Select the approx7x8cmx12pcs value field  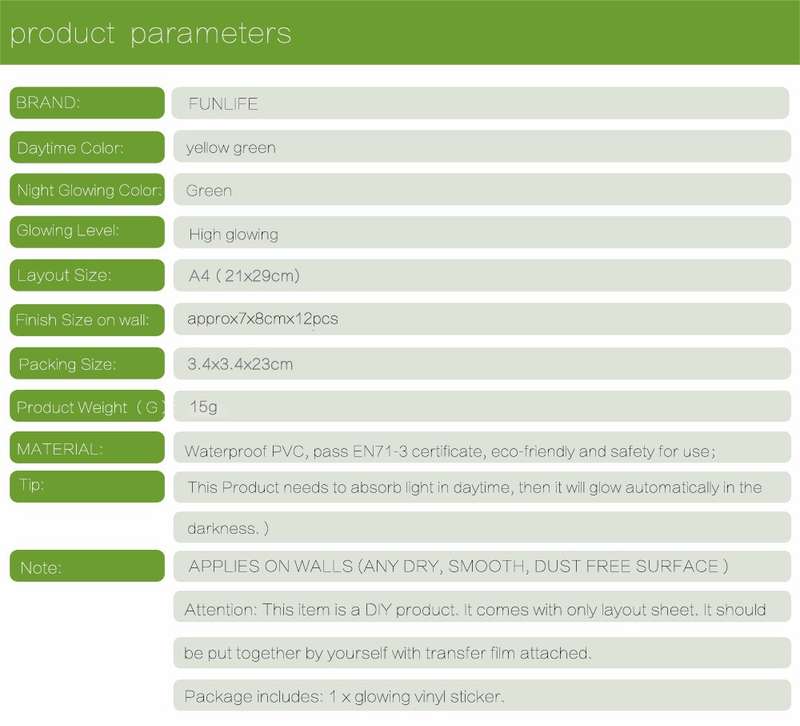482,319
